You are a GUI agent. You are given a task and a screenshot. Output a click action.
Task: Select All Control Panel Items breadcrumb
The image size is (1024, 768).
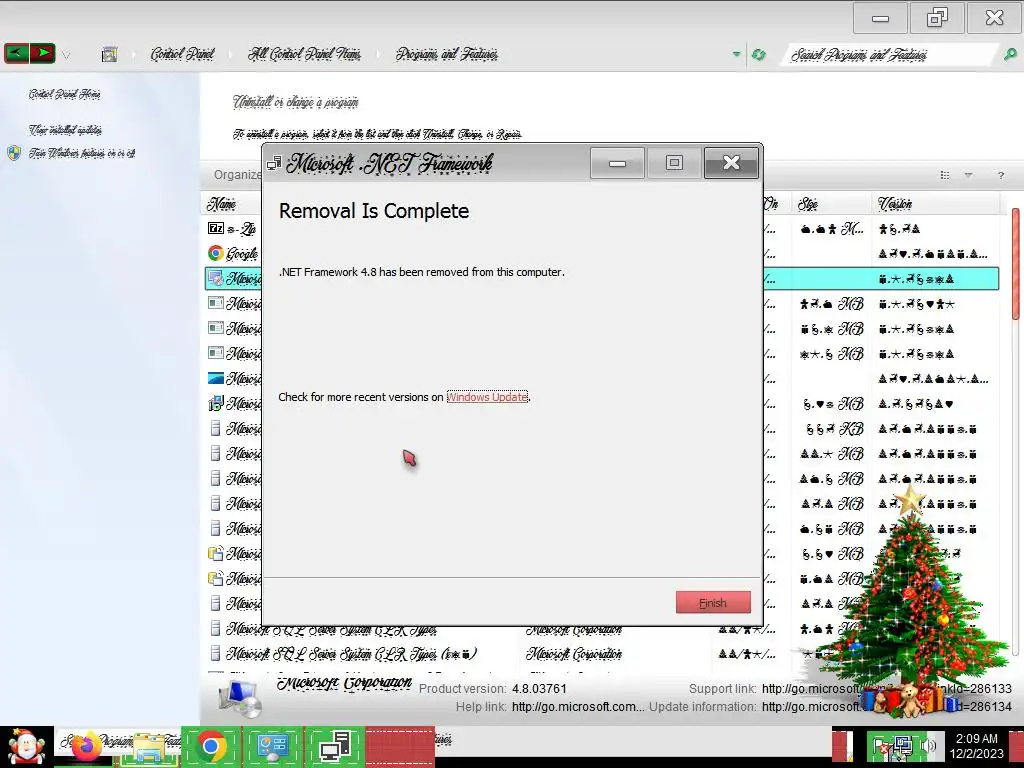click(x=304, y=54)
